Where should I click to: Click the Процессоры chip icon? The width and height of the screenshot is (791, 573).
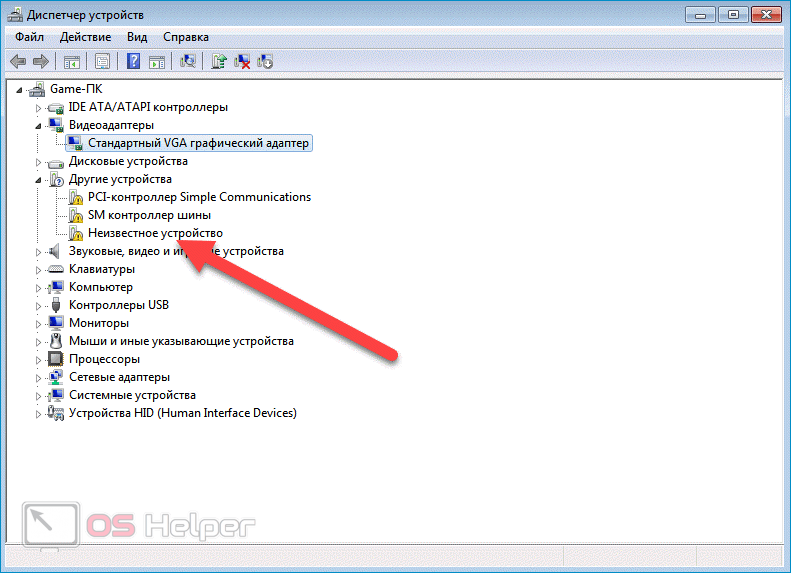pos(55,359)
